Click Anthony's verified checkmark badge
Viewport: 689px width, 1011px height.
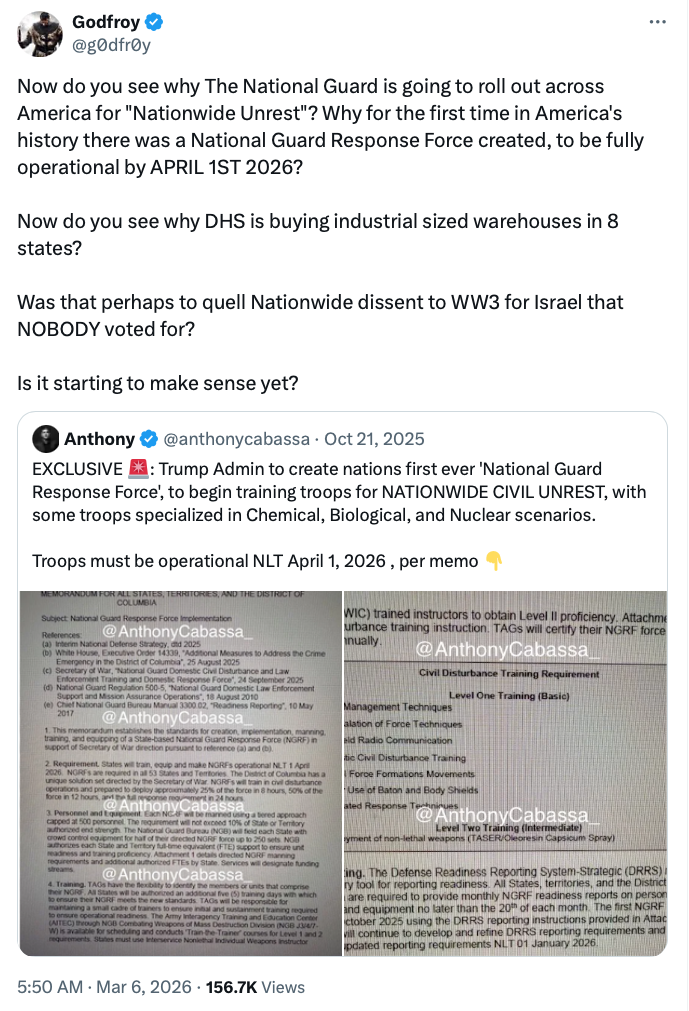pos(149,439)
